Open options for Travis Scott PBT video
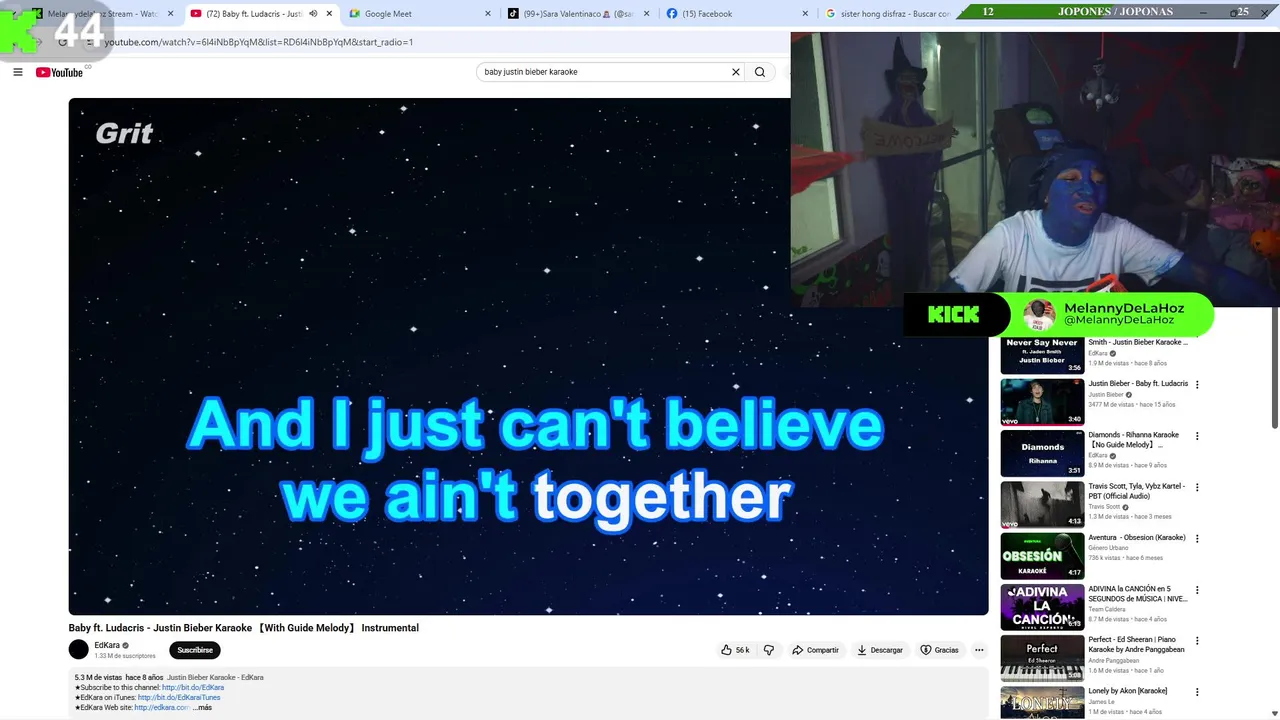The width and height of the screenshot is (1280, 720). pyautogui.click(x=1197, y=488)
